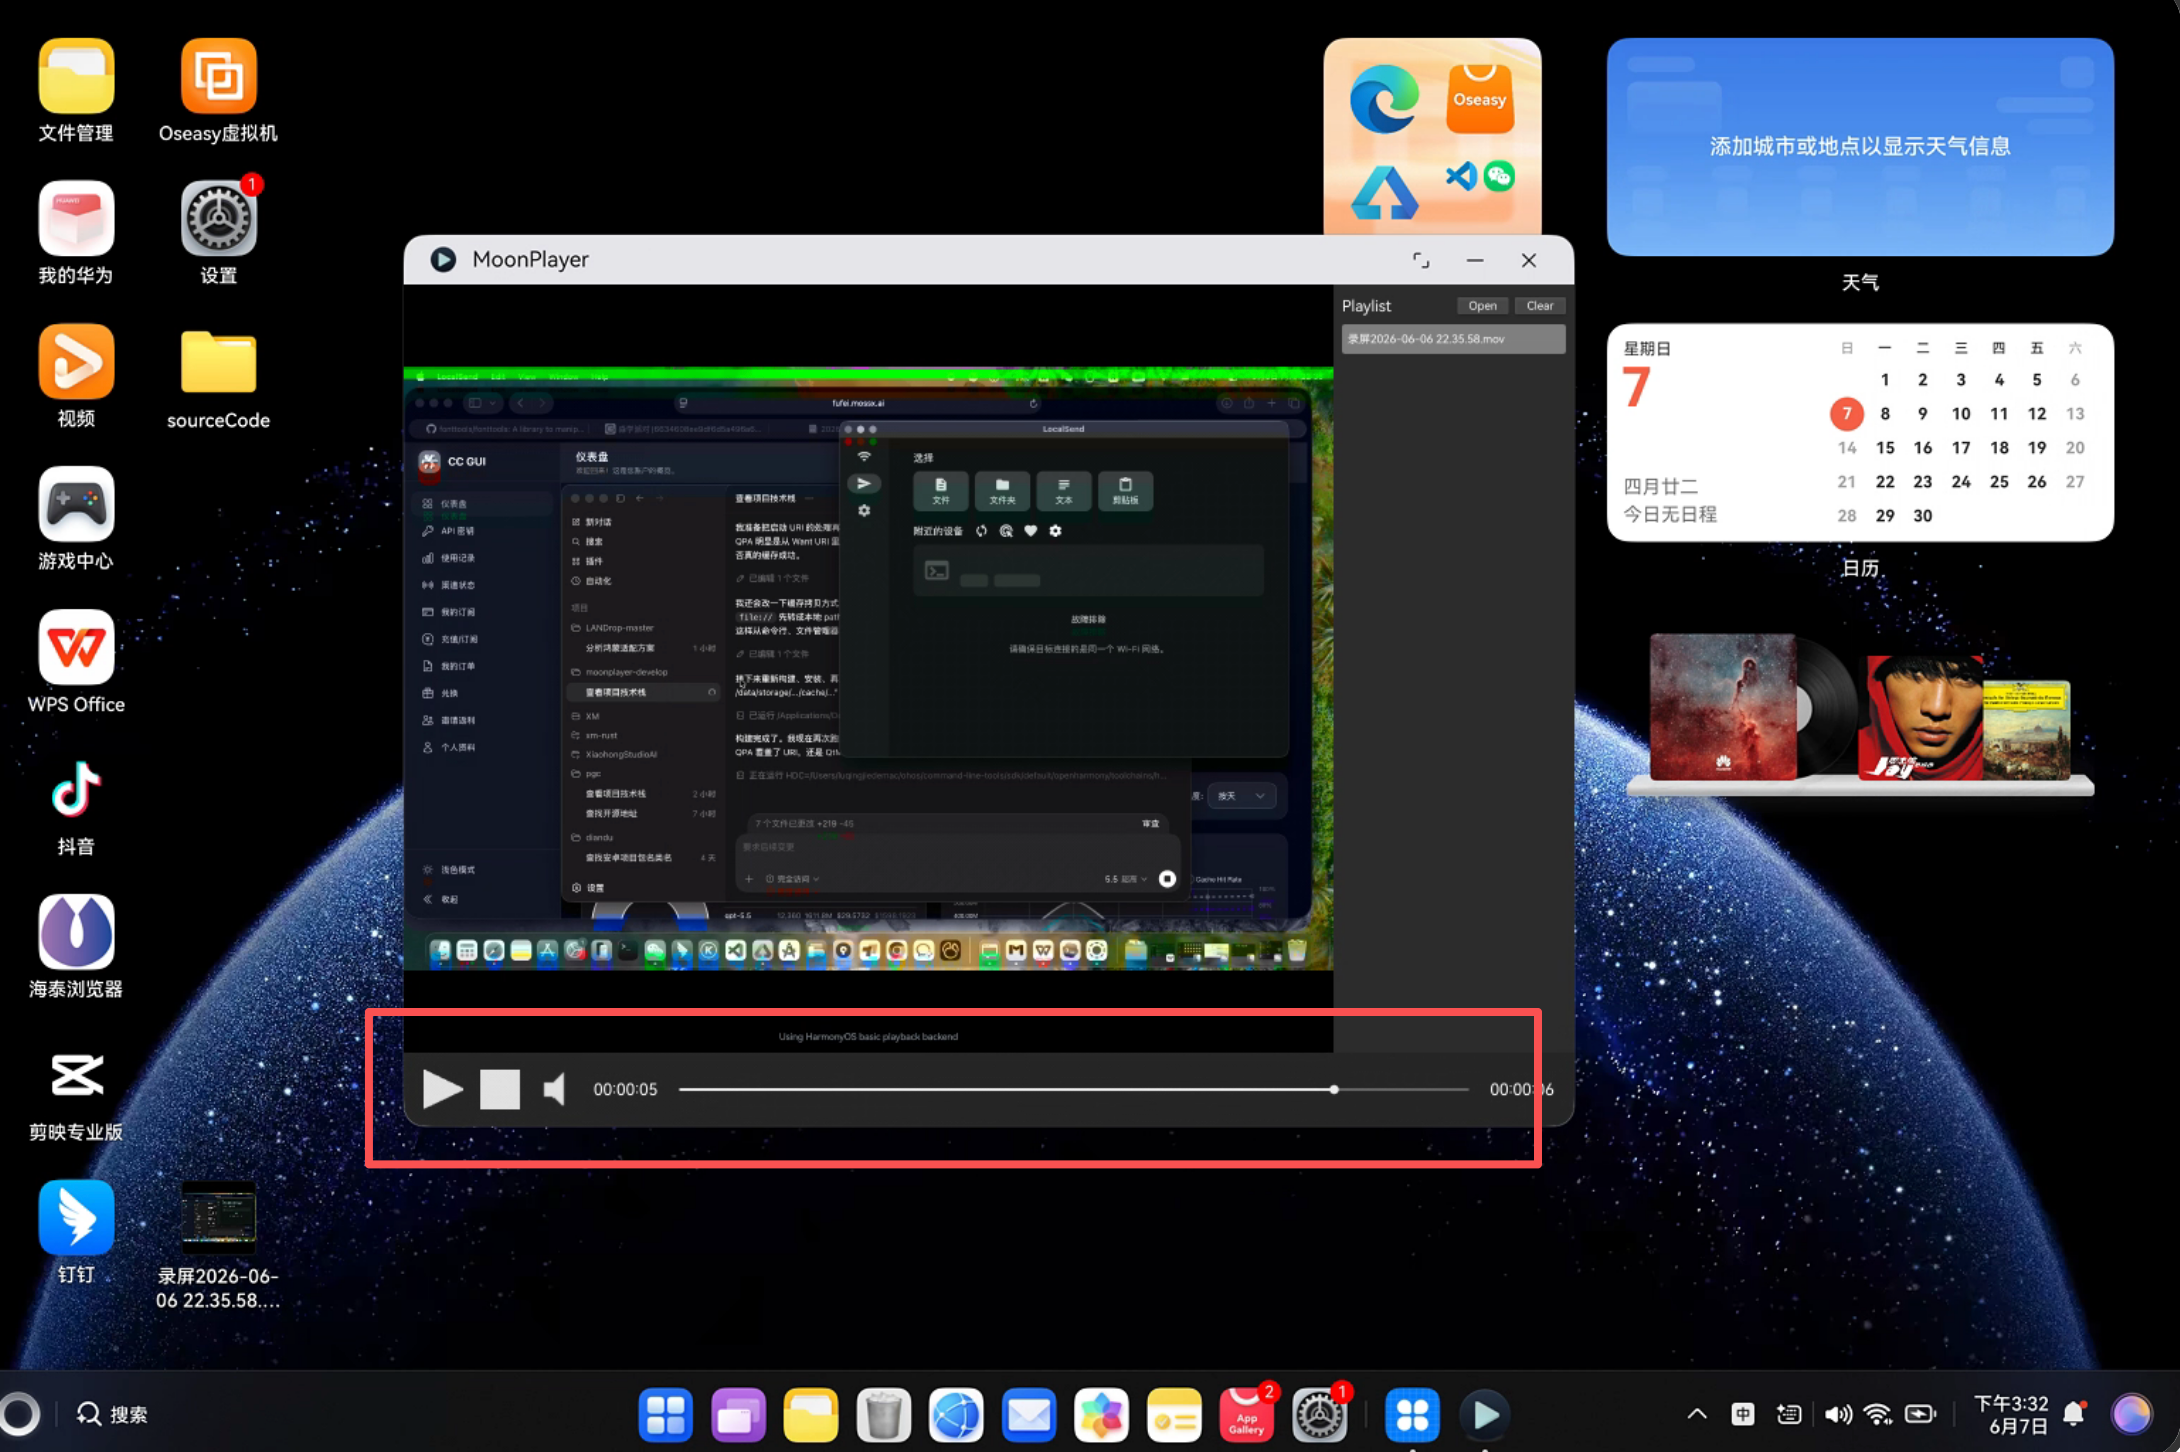
Task: Open the multitasking view in the dock
Action: click(x=738, y=1415)
